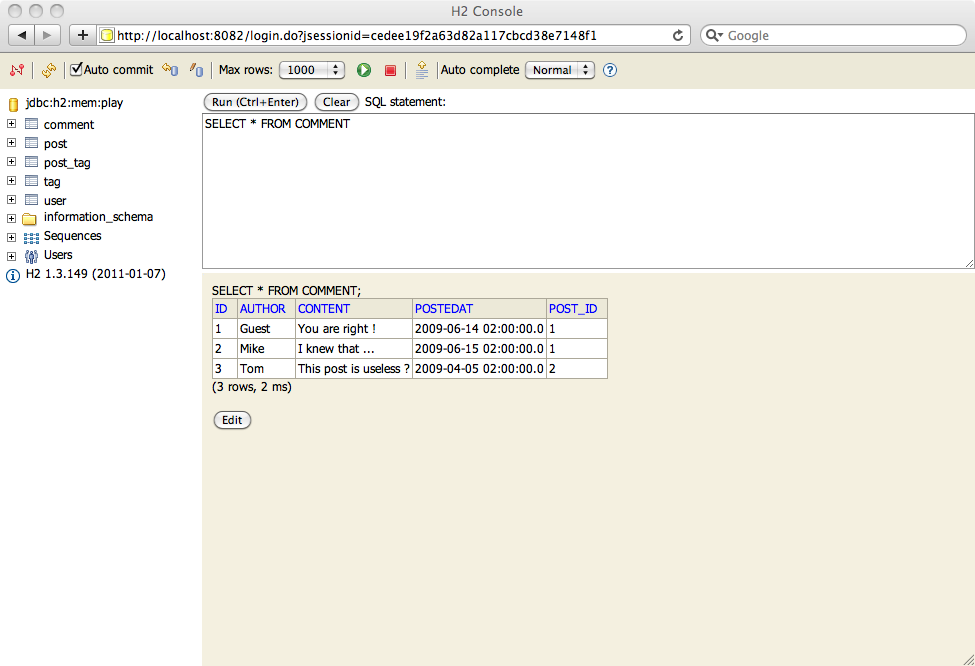Click the Commit icon

[196, 70]
